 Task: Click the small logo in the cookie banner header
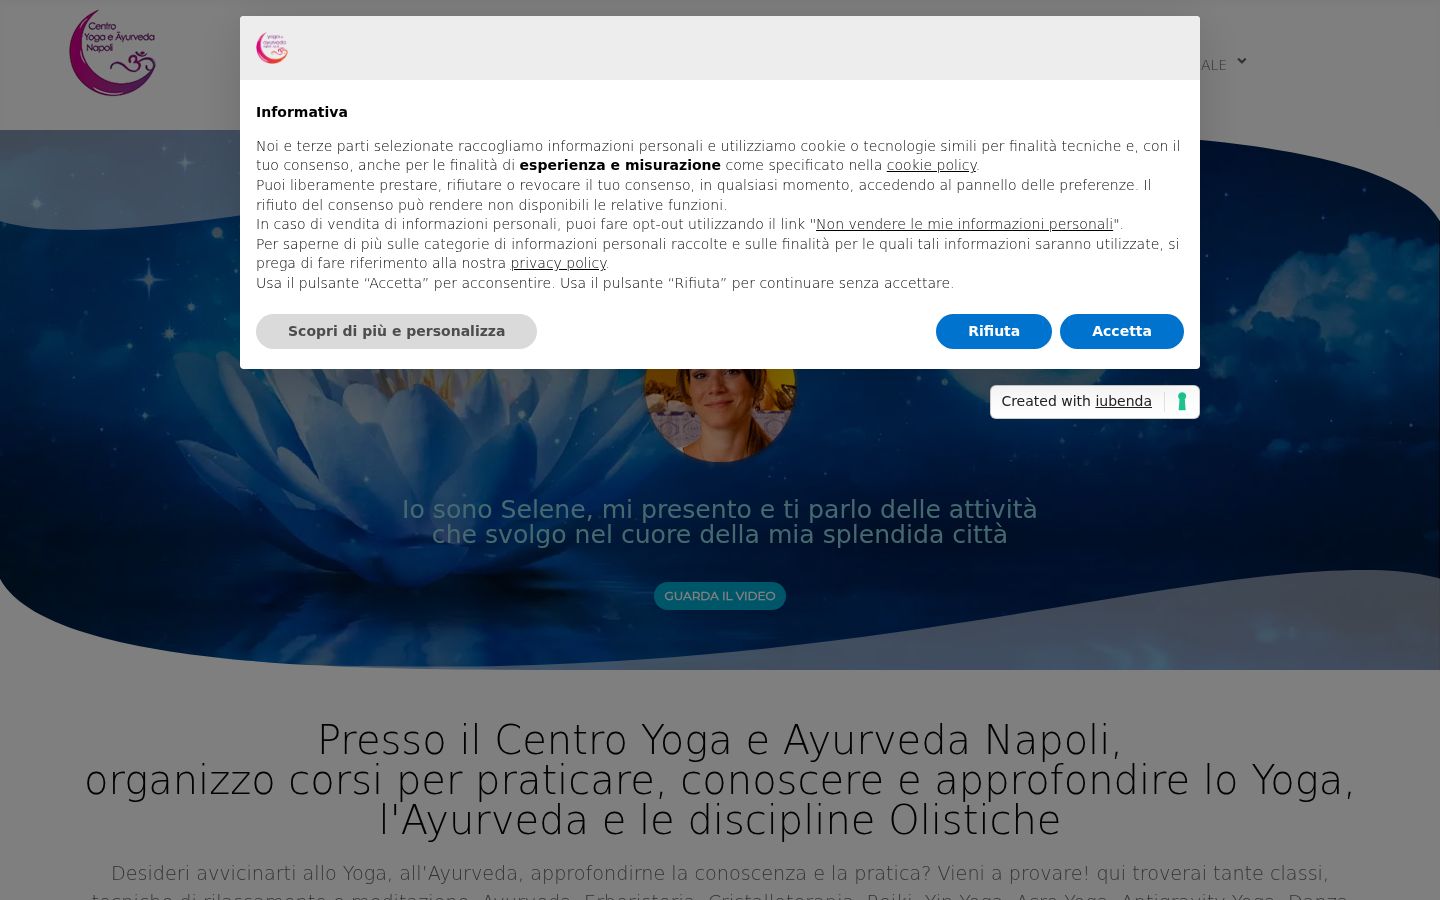[x=272, y=48]
